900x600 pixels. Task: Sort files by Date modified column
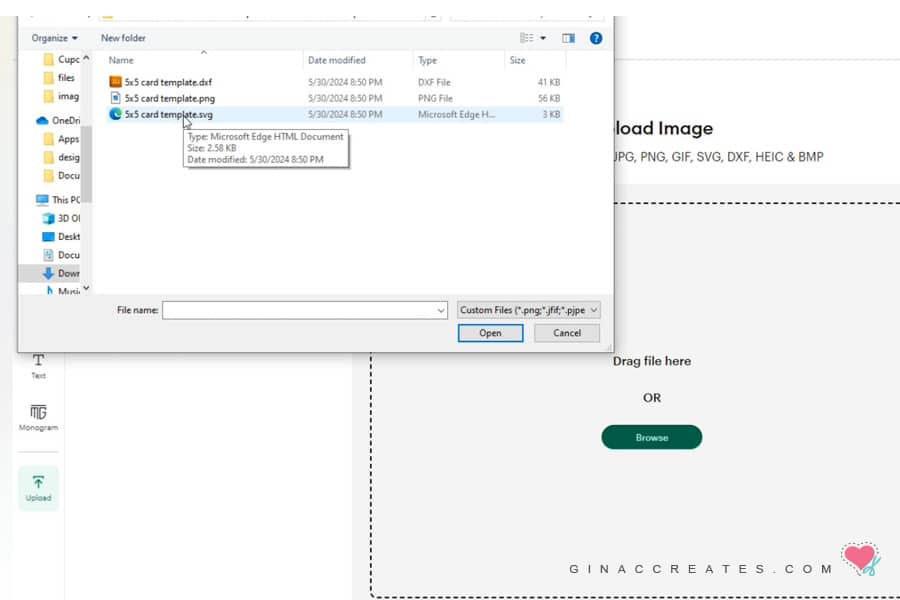pos(336,60)
